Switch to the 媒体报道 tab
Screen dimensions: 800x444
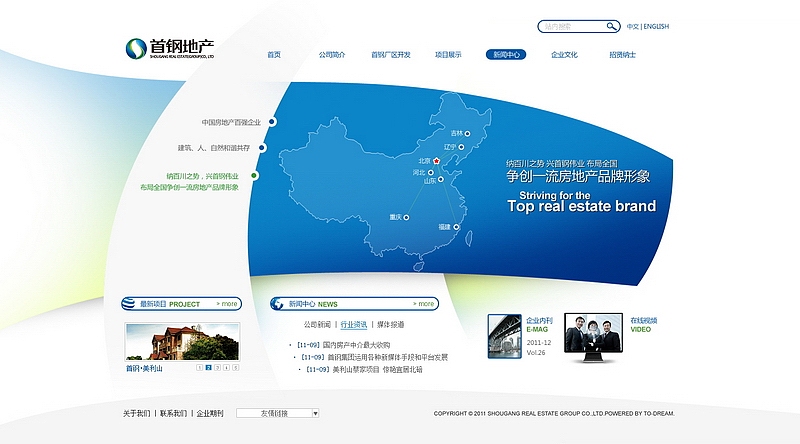click(390, 325)
